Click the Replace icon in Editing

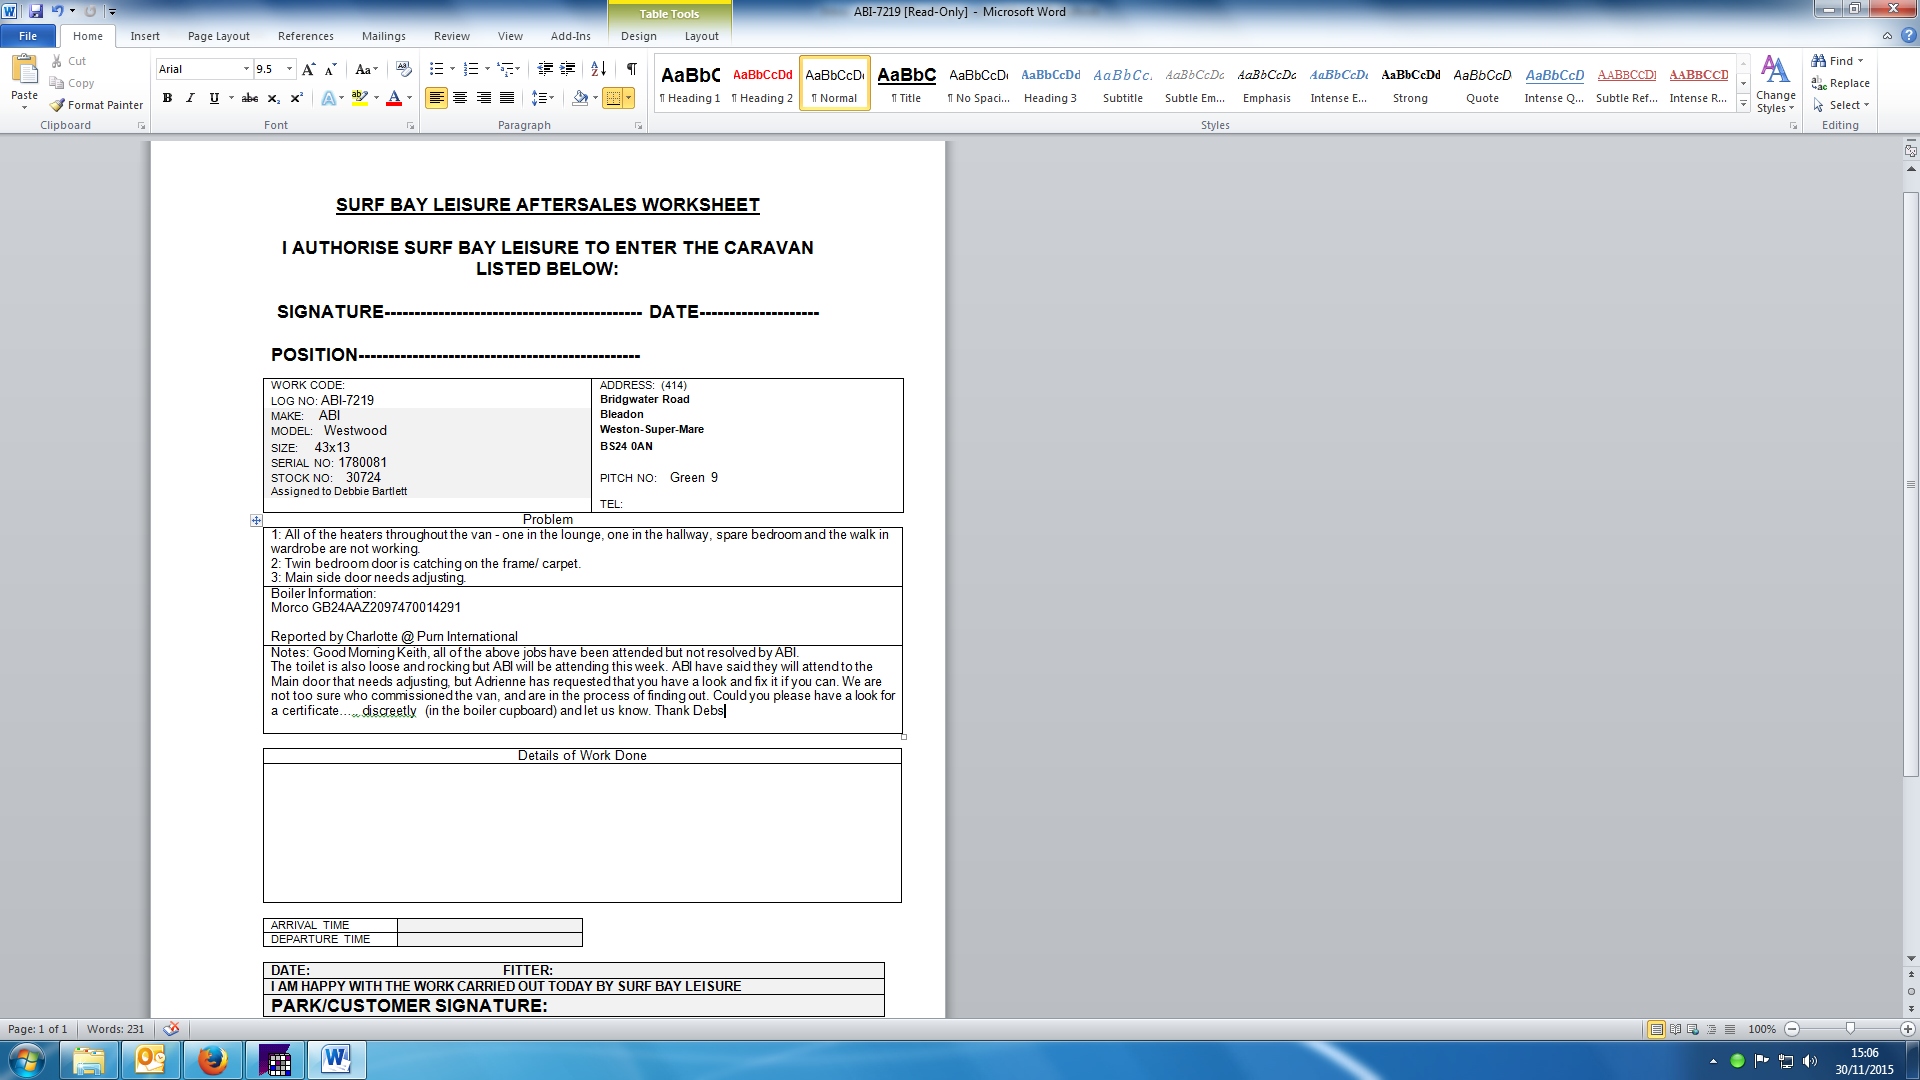tap(1820, 83)
